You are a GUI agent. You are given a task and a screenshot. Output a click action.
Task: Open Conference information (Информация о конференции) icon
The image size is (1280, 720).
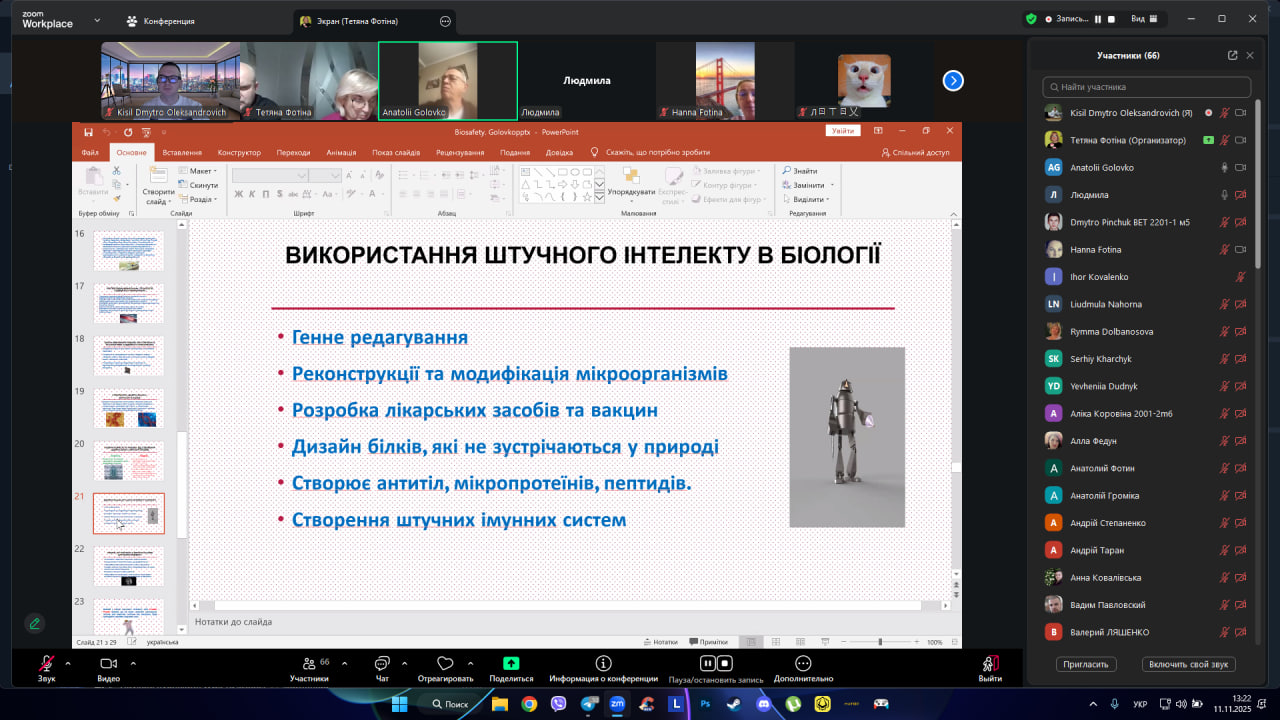603,663
